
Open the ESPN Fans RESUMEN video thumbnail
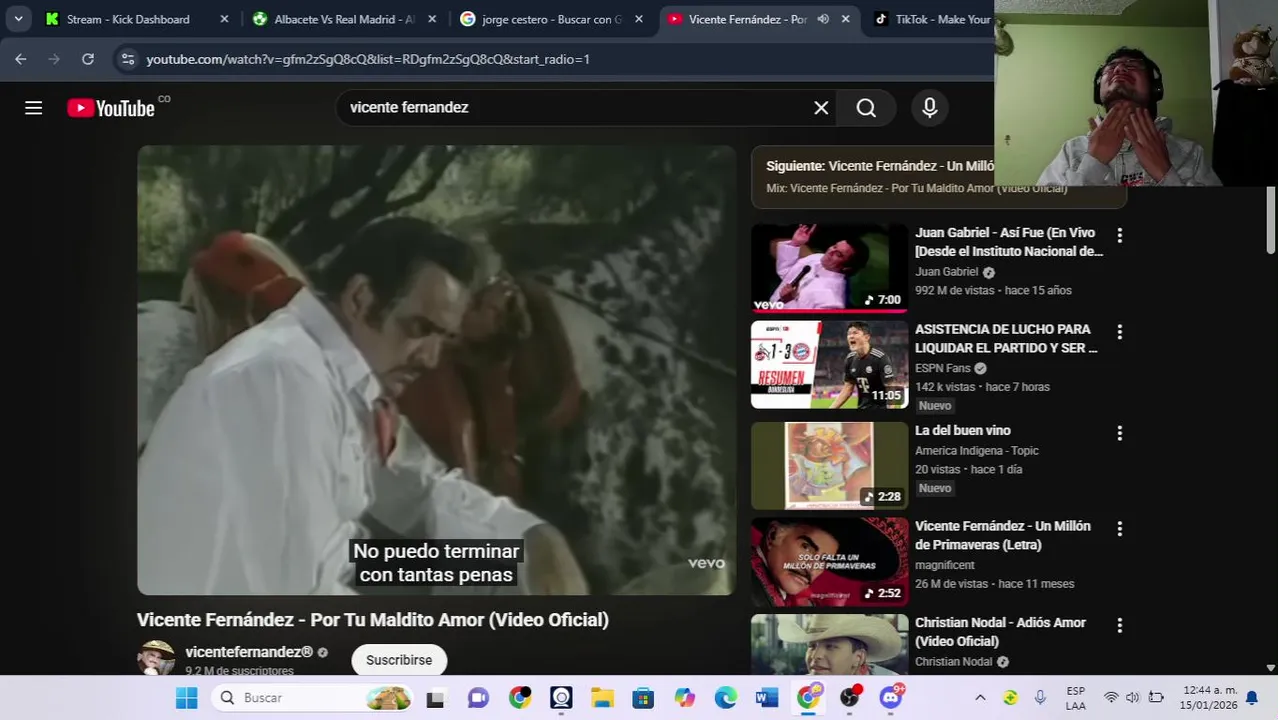pos(829,364)
